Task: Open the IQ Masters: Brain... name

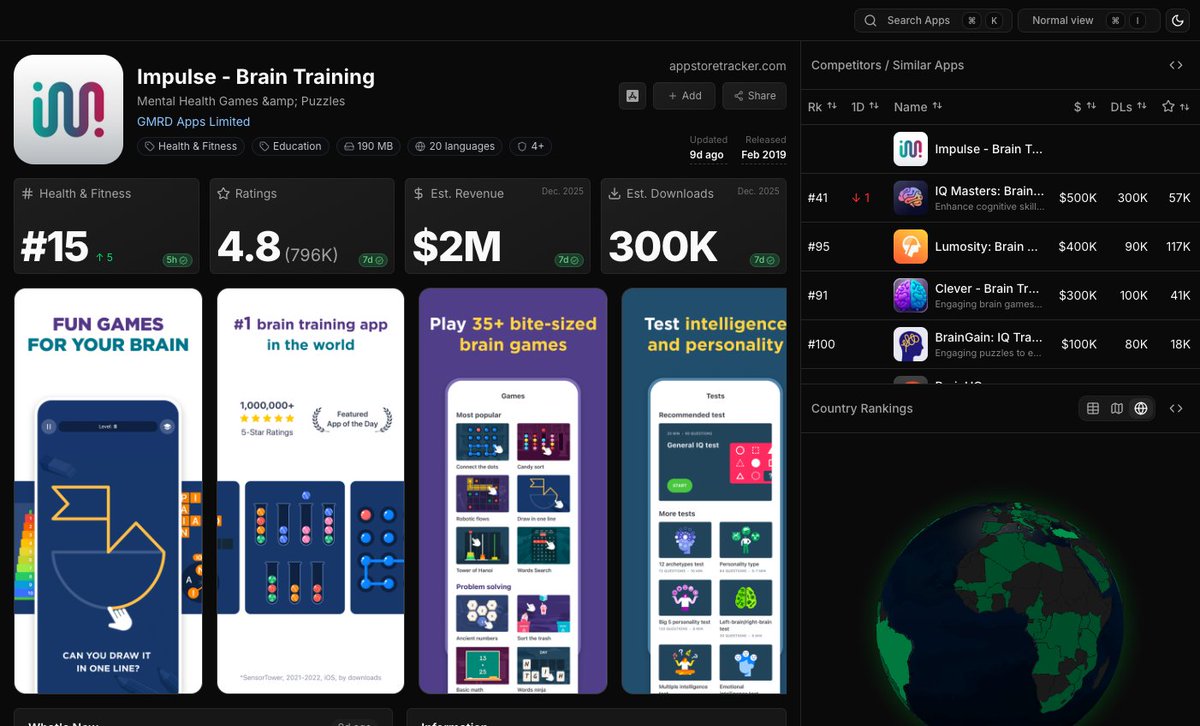Action: (x=989, y=191)
